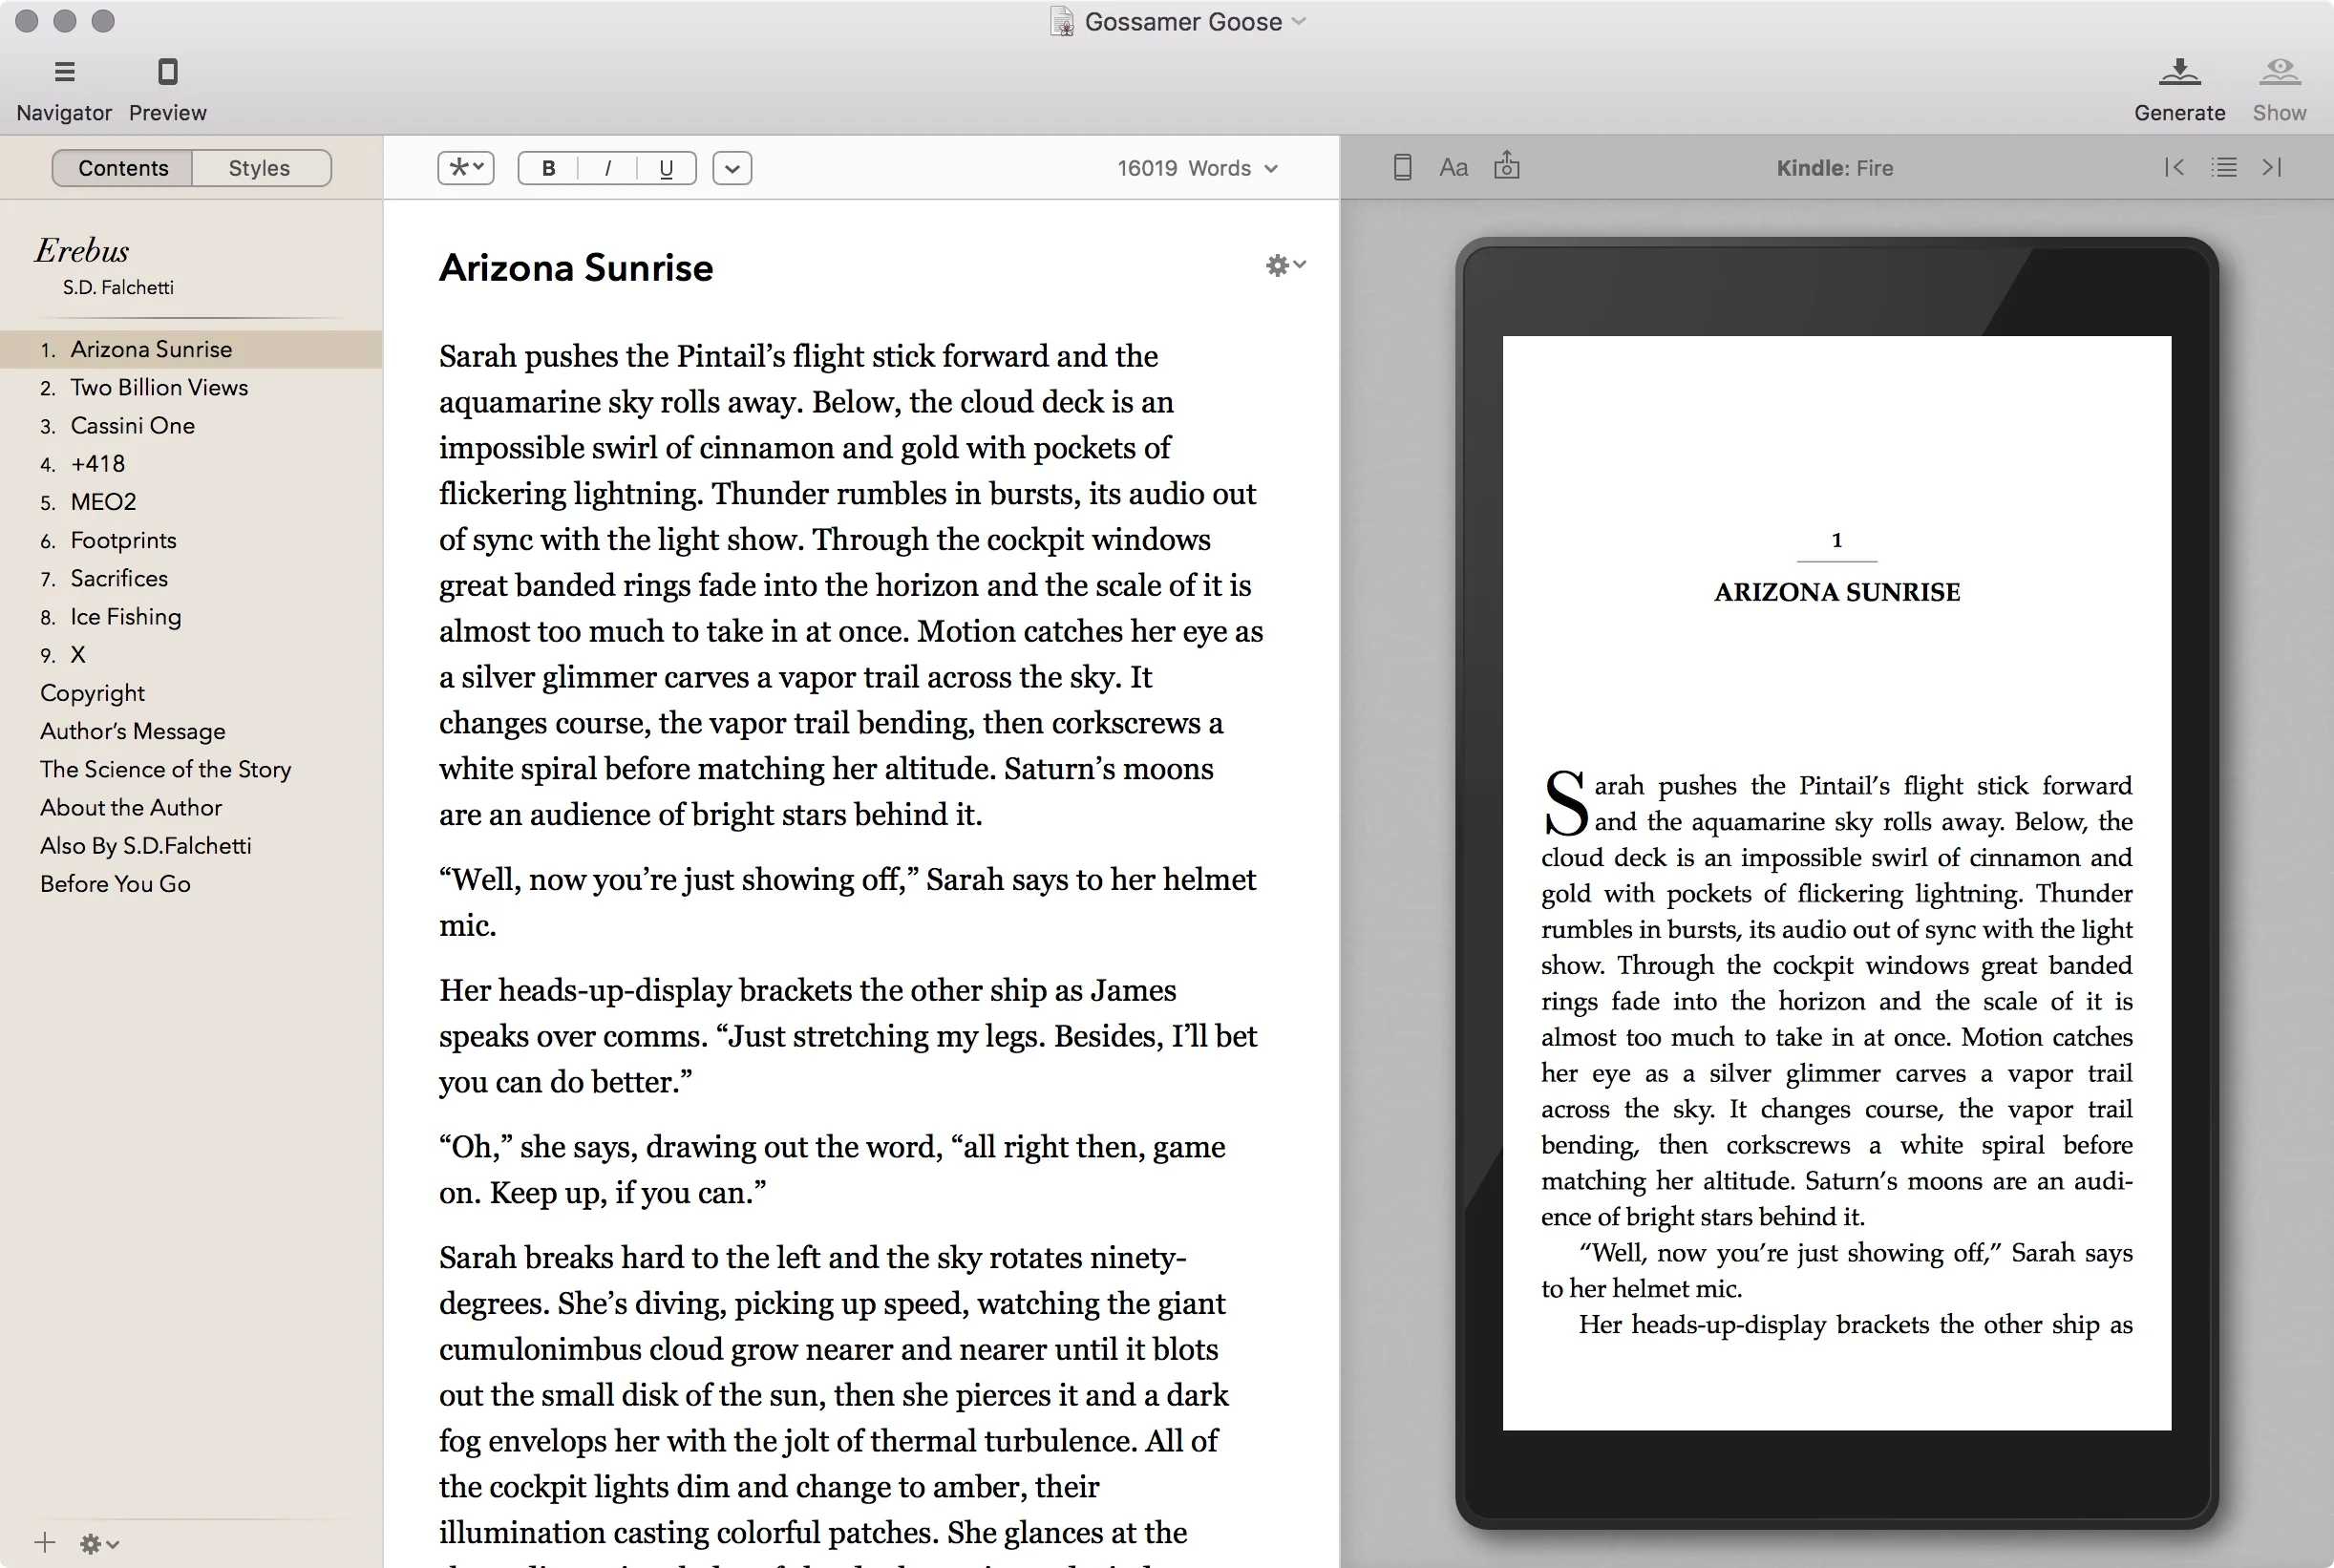The image size is (2334, 1568).
Task: Click the Kindle preview page screen
Action: tap(1836, 882)
